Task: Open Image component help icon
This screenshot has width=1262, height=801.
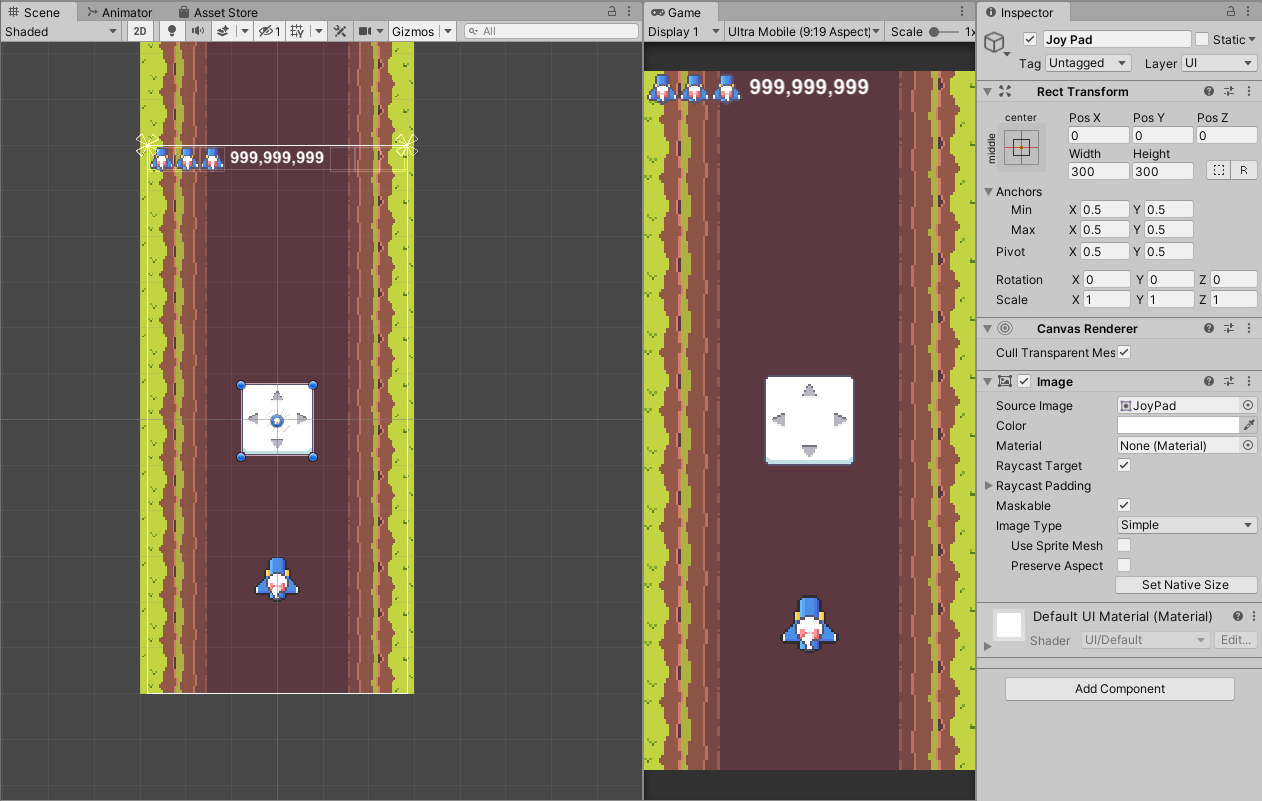Action: click(1209, 381)
